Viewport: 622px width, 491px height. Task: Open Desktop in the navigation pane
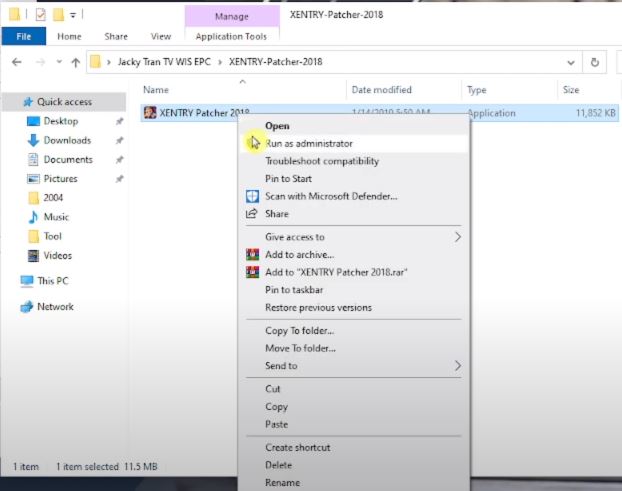tap(61, 121)
